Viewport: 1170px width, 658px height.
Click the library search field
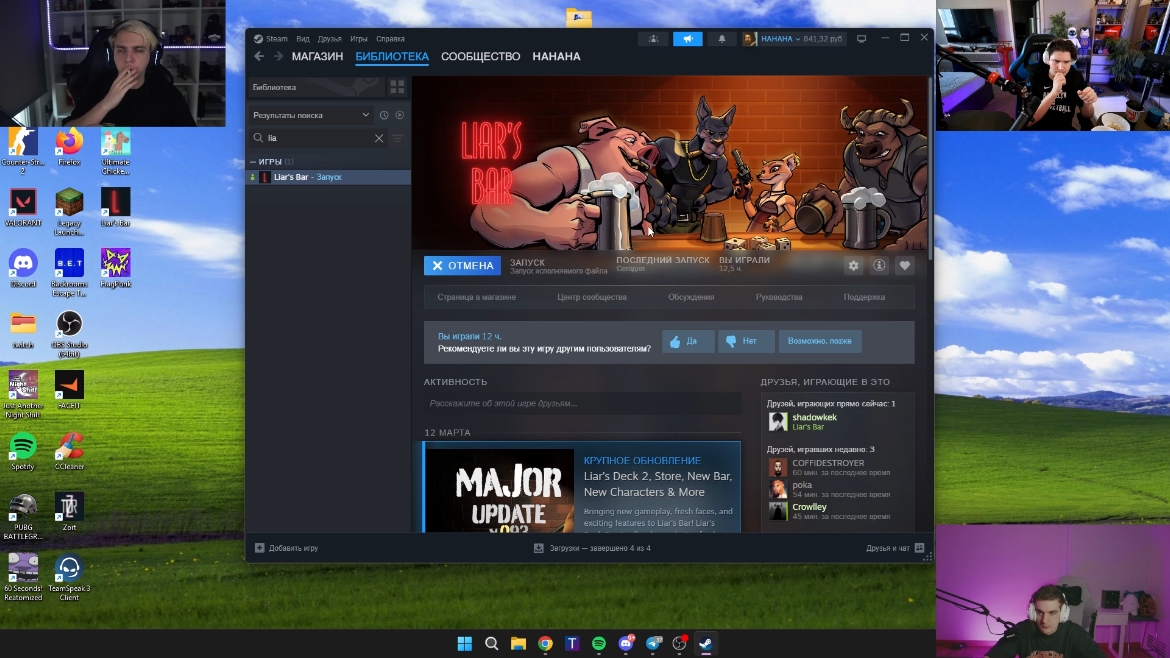click(x=319, y=138)
